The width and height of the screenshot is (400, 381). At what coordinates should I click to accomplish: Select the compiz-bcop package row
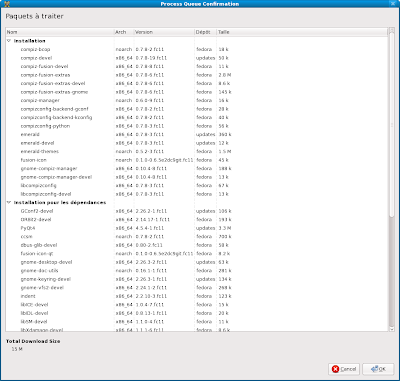(x=197, y=49)
